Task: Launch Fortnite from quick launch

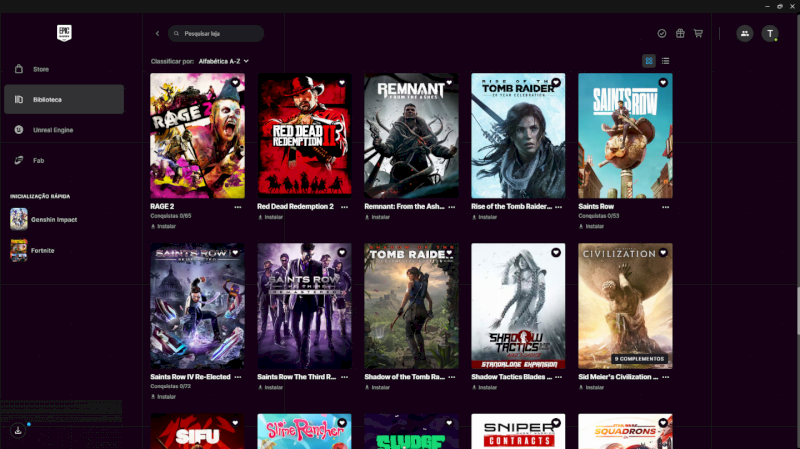Action: 32,251
